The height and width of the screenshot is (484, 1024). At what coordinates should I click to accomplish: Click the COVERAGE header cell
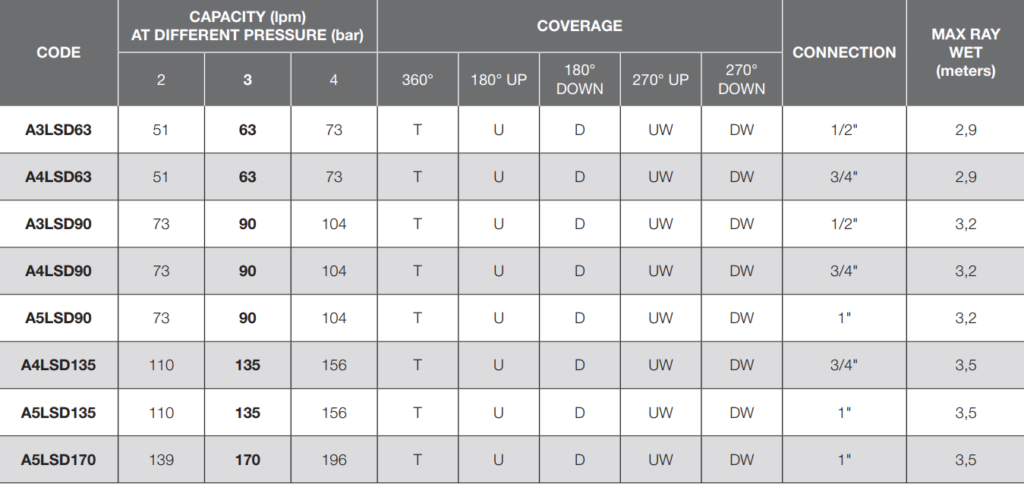[580, 26]
